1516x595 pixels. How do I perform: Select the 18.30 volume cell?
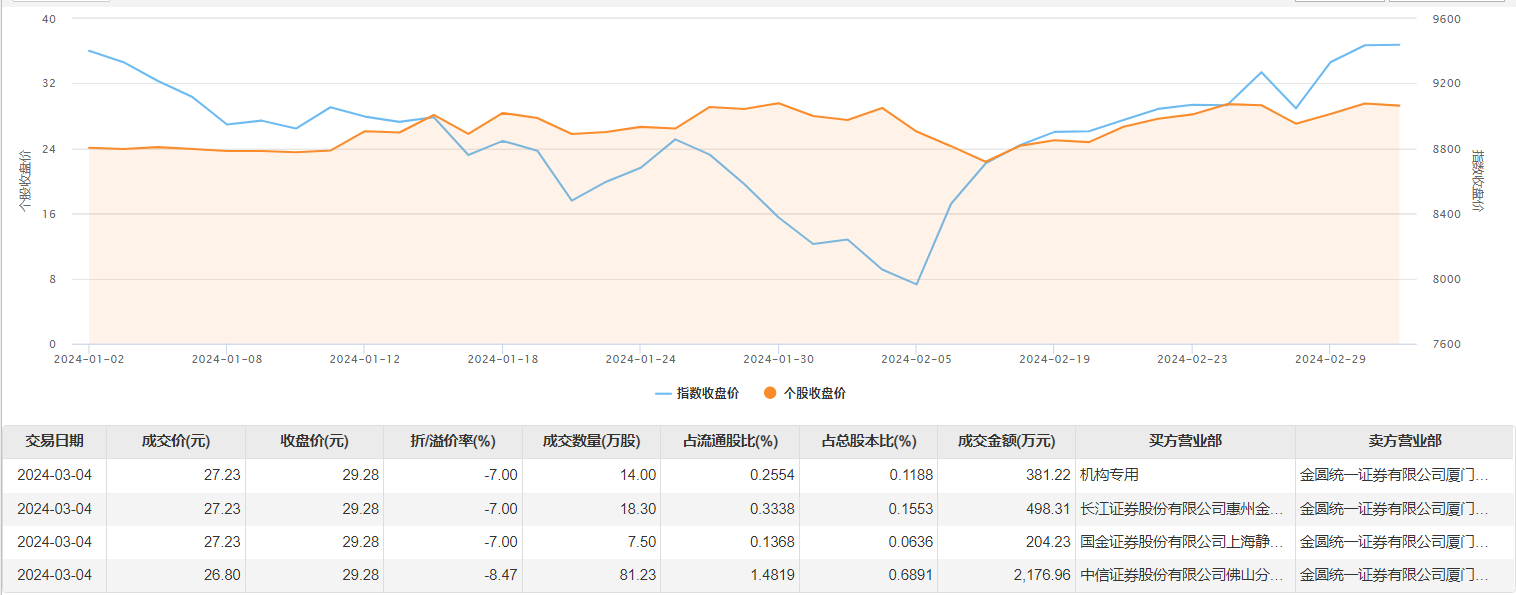click(591, 509)
